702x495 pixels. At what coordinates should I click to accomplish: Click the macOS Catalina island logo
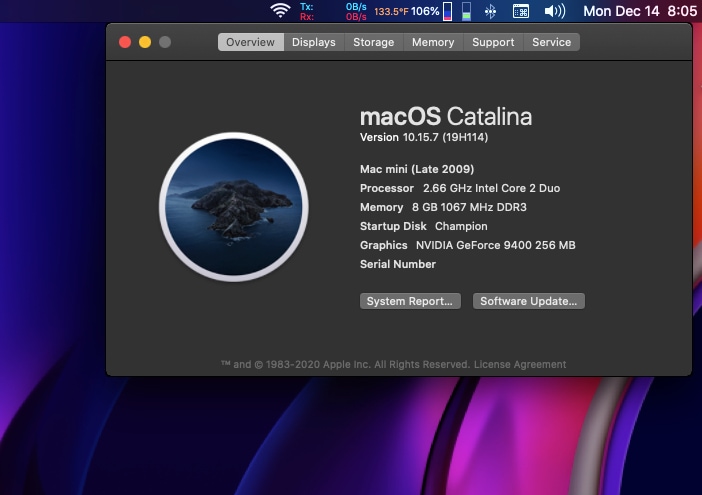point(234,207)
